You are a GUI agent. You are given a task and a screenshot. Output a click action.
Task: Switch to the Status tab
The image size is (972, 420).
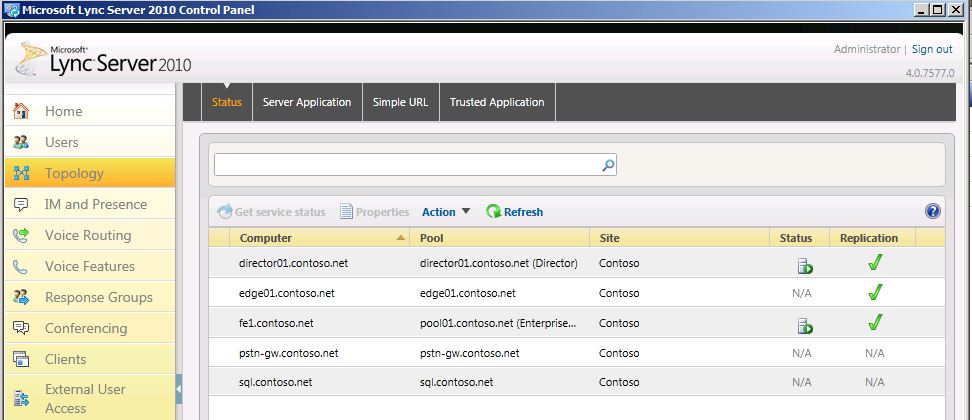coord(227,102)
